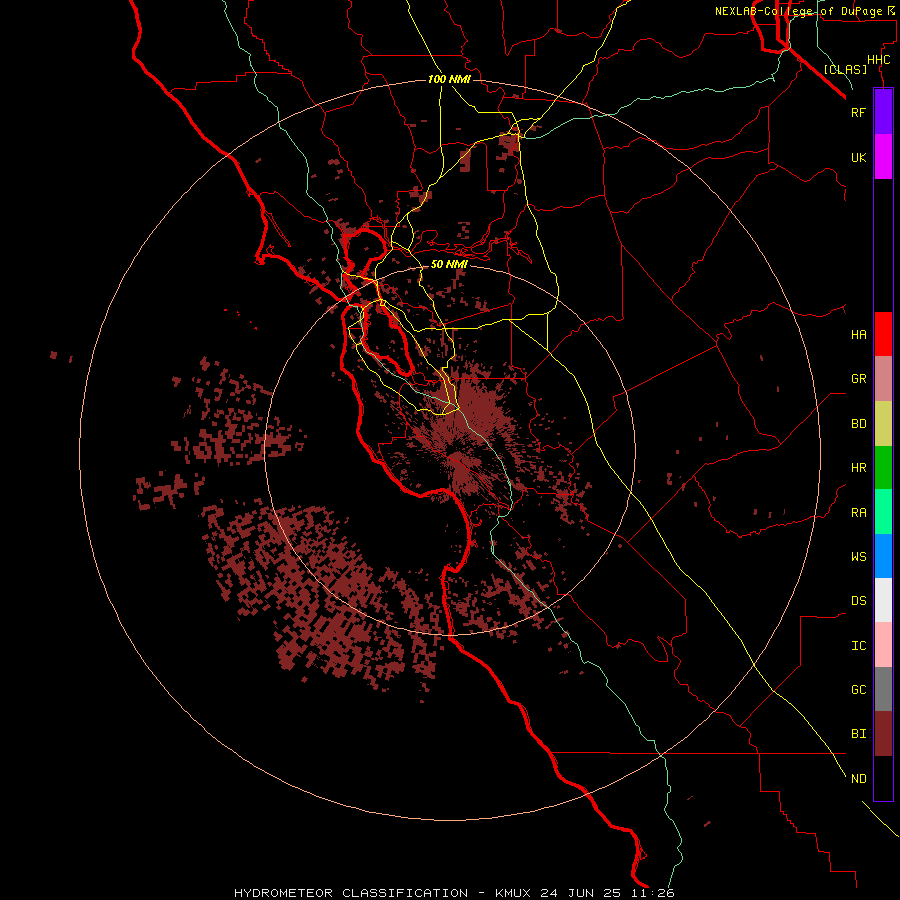Click the light green RA swatch
This screenshot has width=900, height=900.
[883, 512]
